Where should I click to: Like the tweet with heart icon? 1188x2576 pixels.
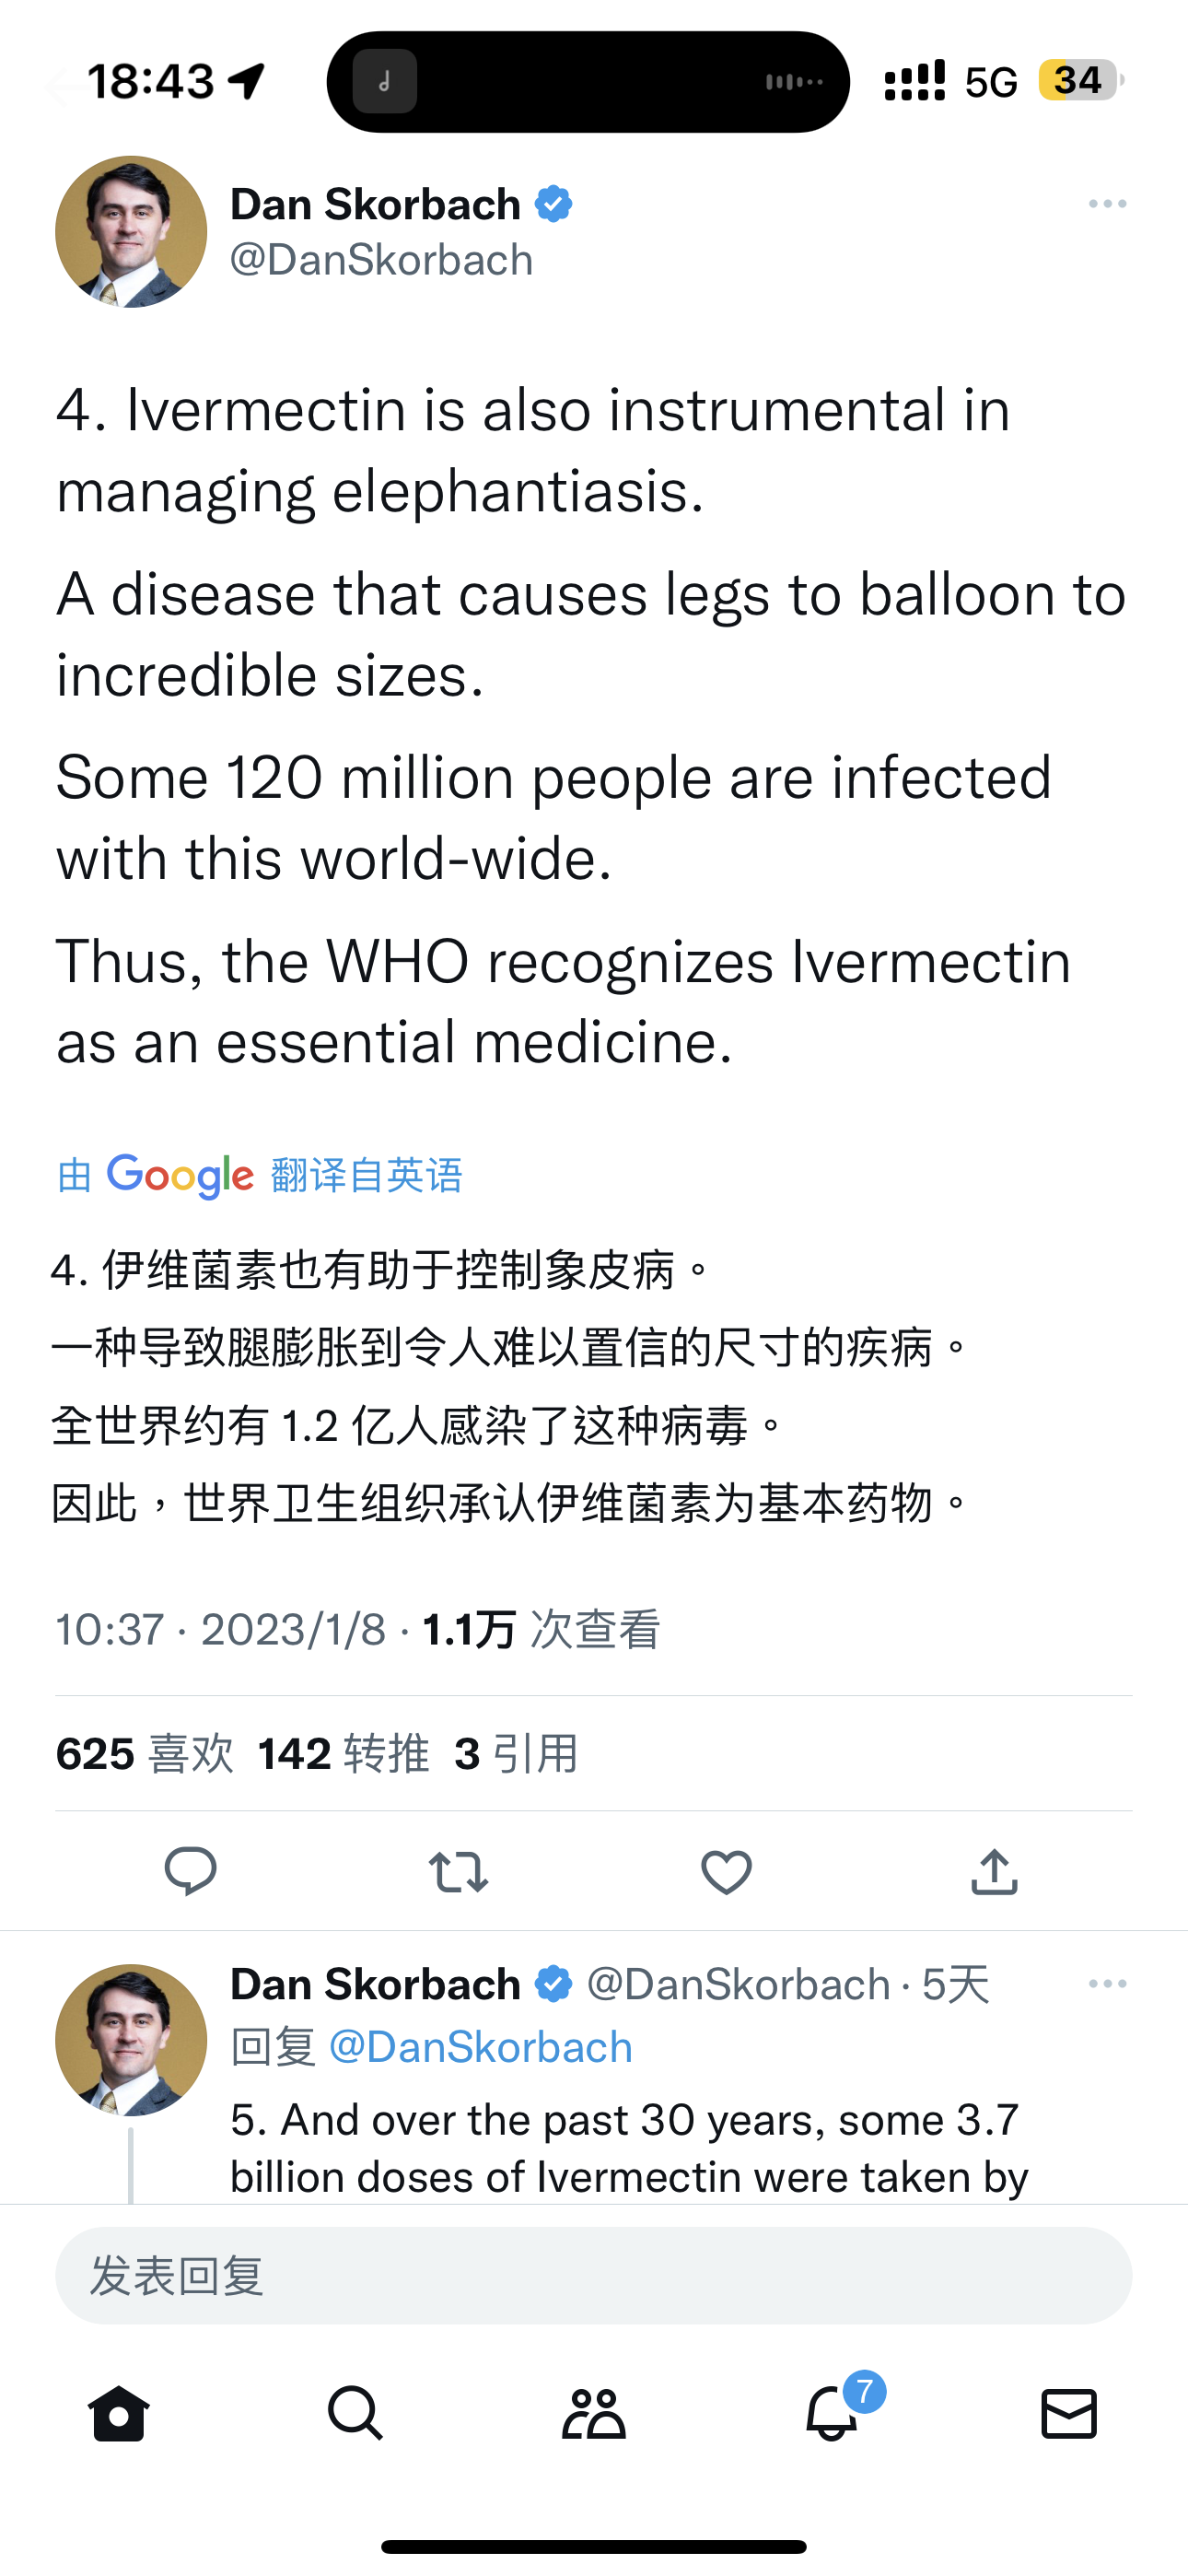(726, 1871)
